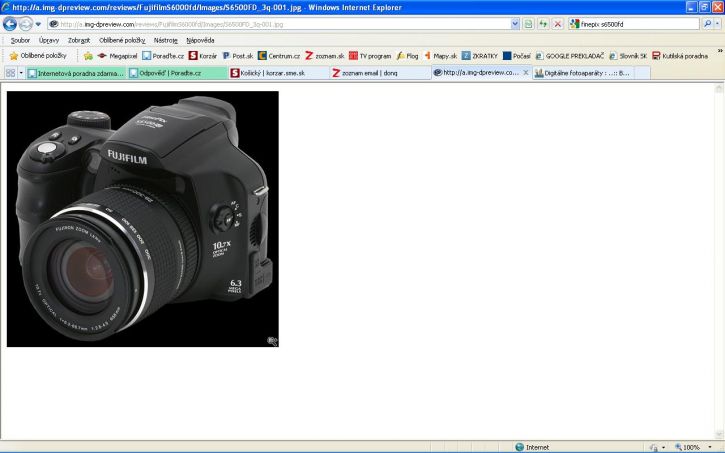Open the Úpravy menu
This screenshot has width=725, height=453.
tap(49, 41)
